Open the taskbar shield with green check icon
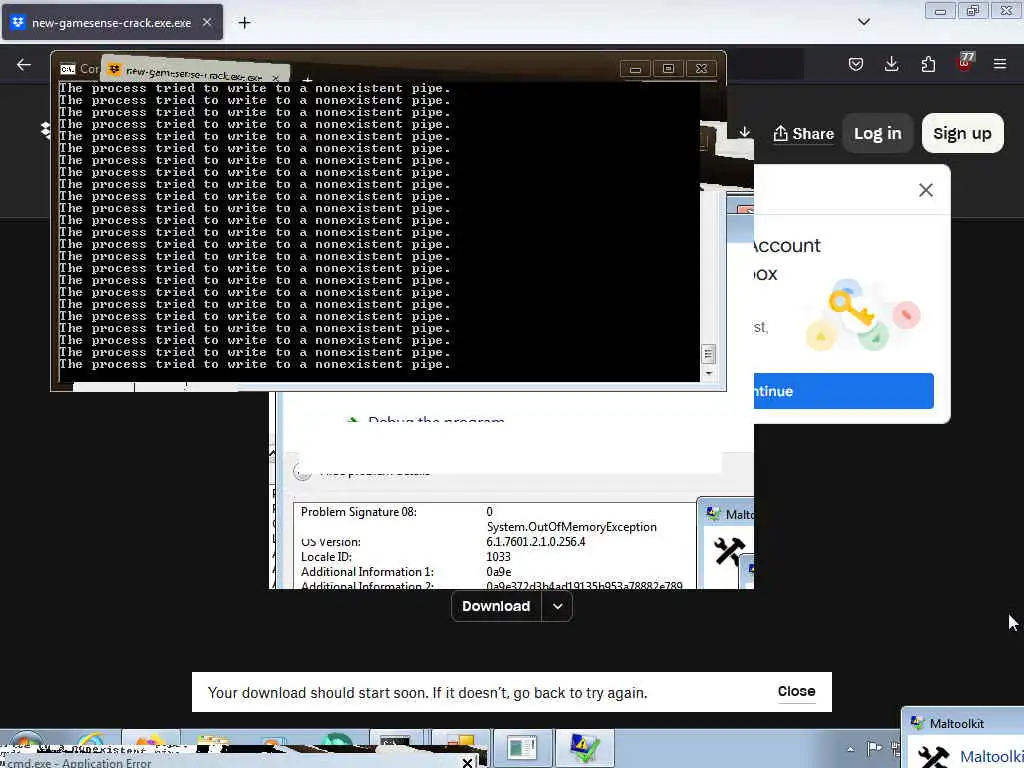The width and height of the screenshot is (1024, 768). click(584, 748)
